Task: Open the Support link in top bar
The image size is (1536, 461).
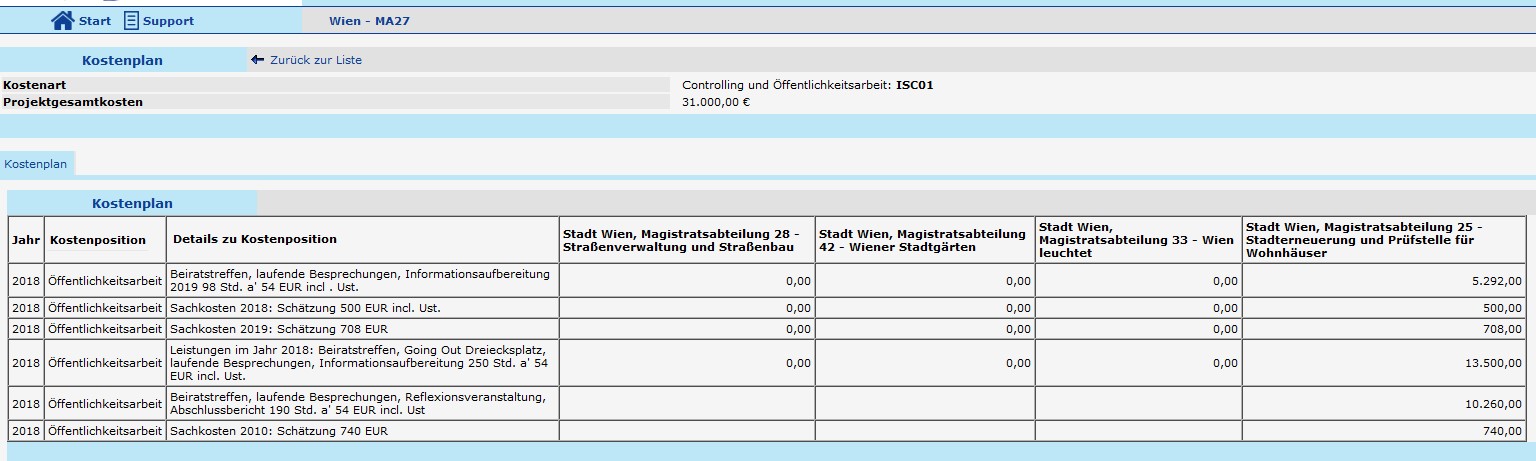Action: coord(168,21)
